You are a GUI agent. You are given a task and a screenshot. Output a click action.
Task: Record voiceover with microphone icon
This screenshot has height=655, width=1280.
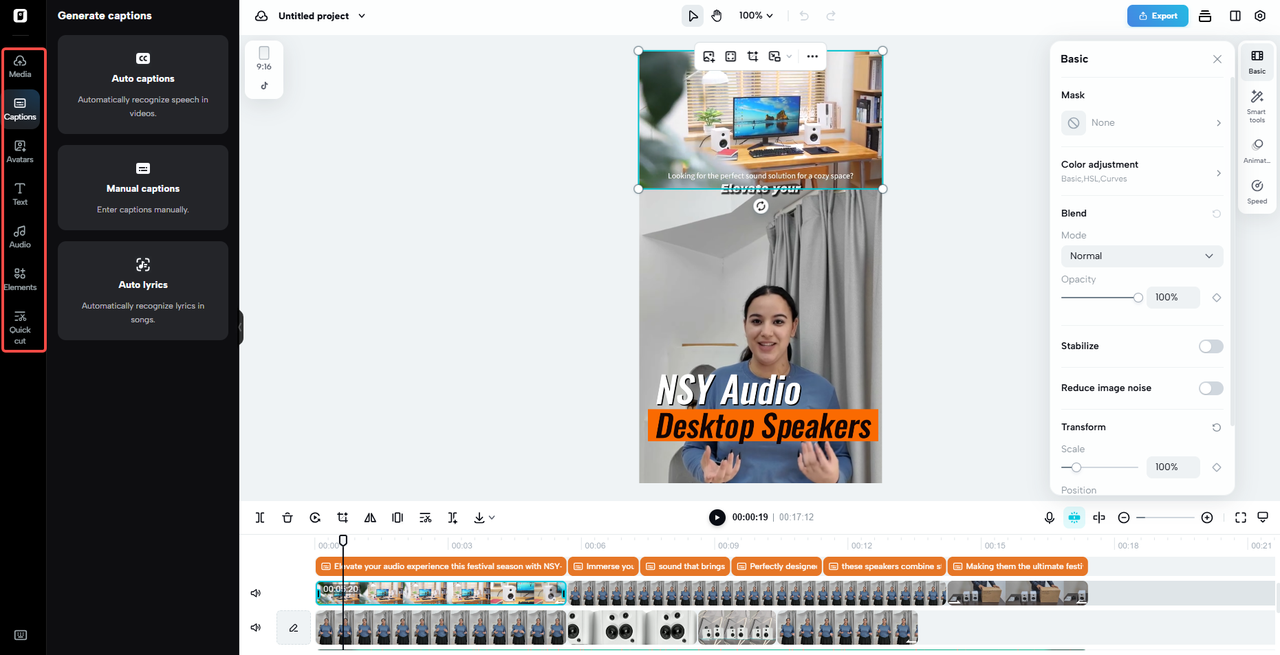(x=1049, y=517)
